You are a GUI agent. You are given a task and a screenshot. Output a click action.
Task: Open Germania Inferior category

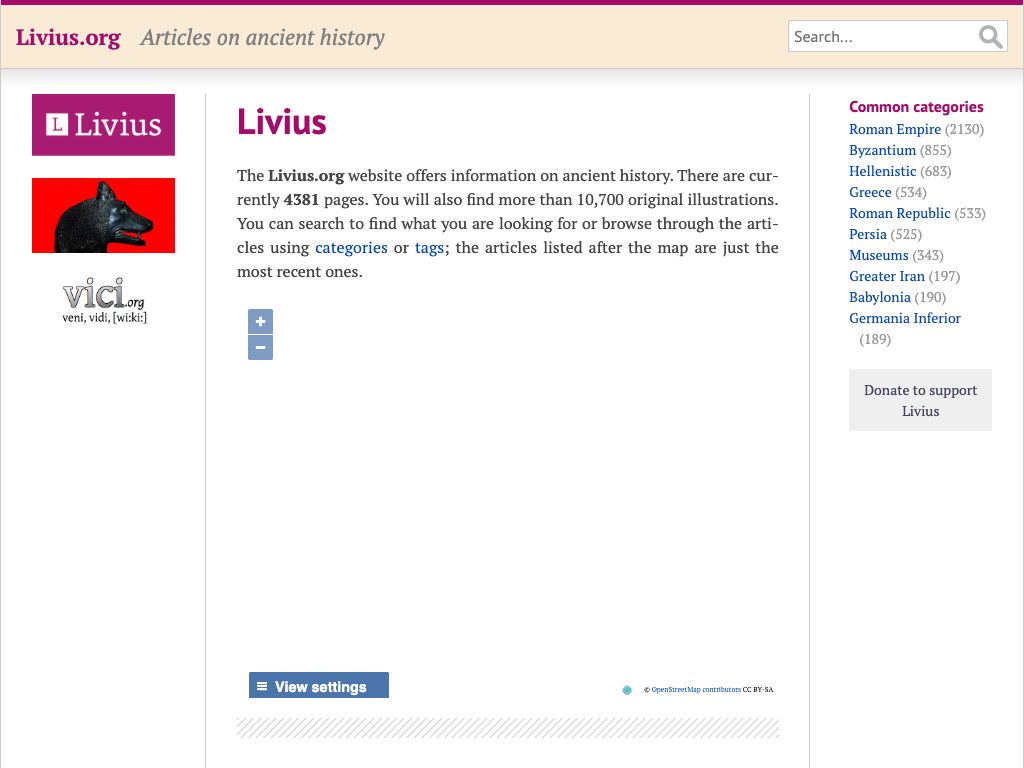pos(904,318)
